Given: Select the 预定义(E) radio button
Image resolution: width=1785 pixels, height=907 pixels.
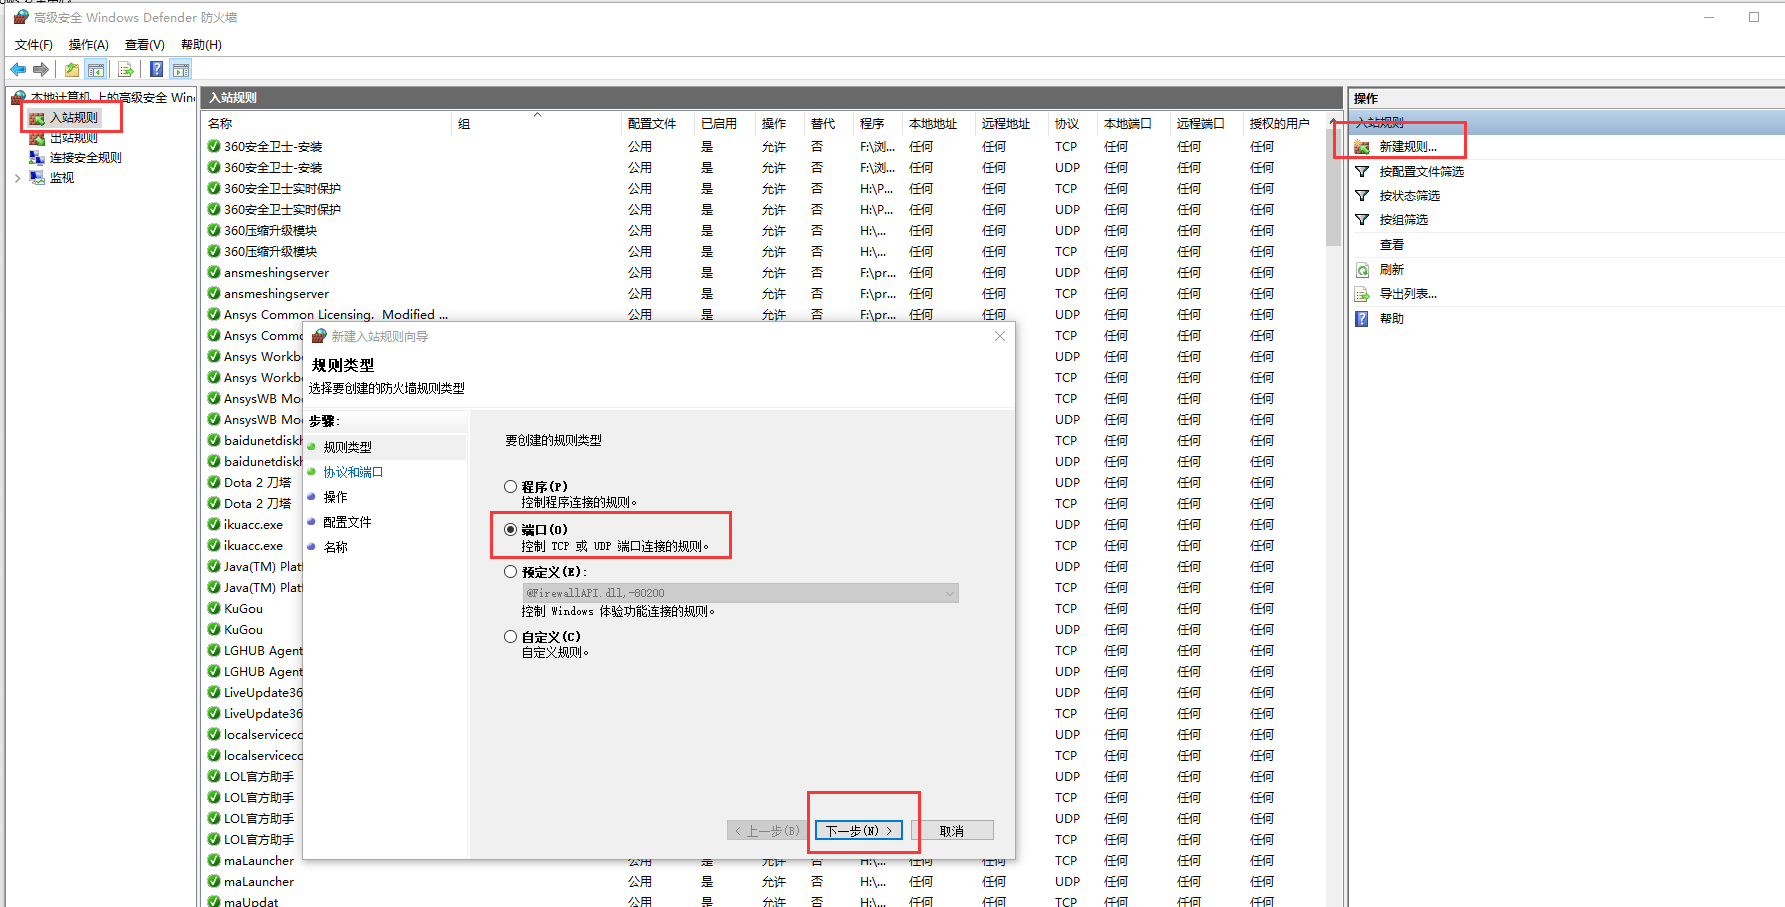Looking at the screenshot, I should 510,572.
